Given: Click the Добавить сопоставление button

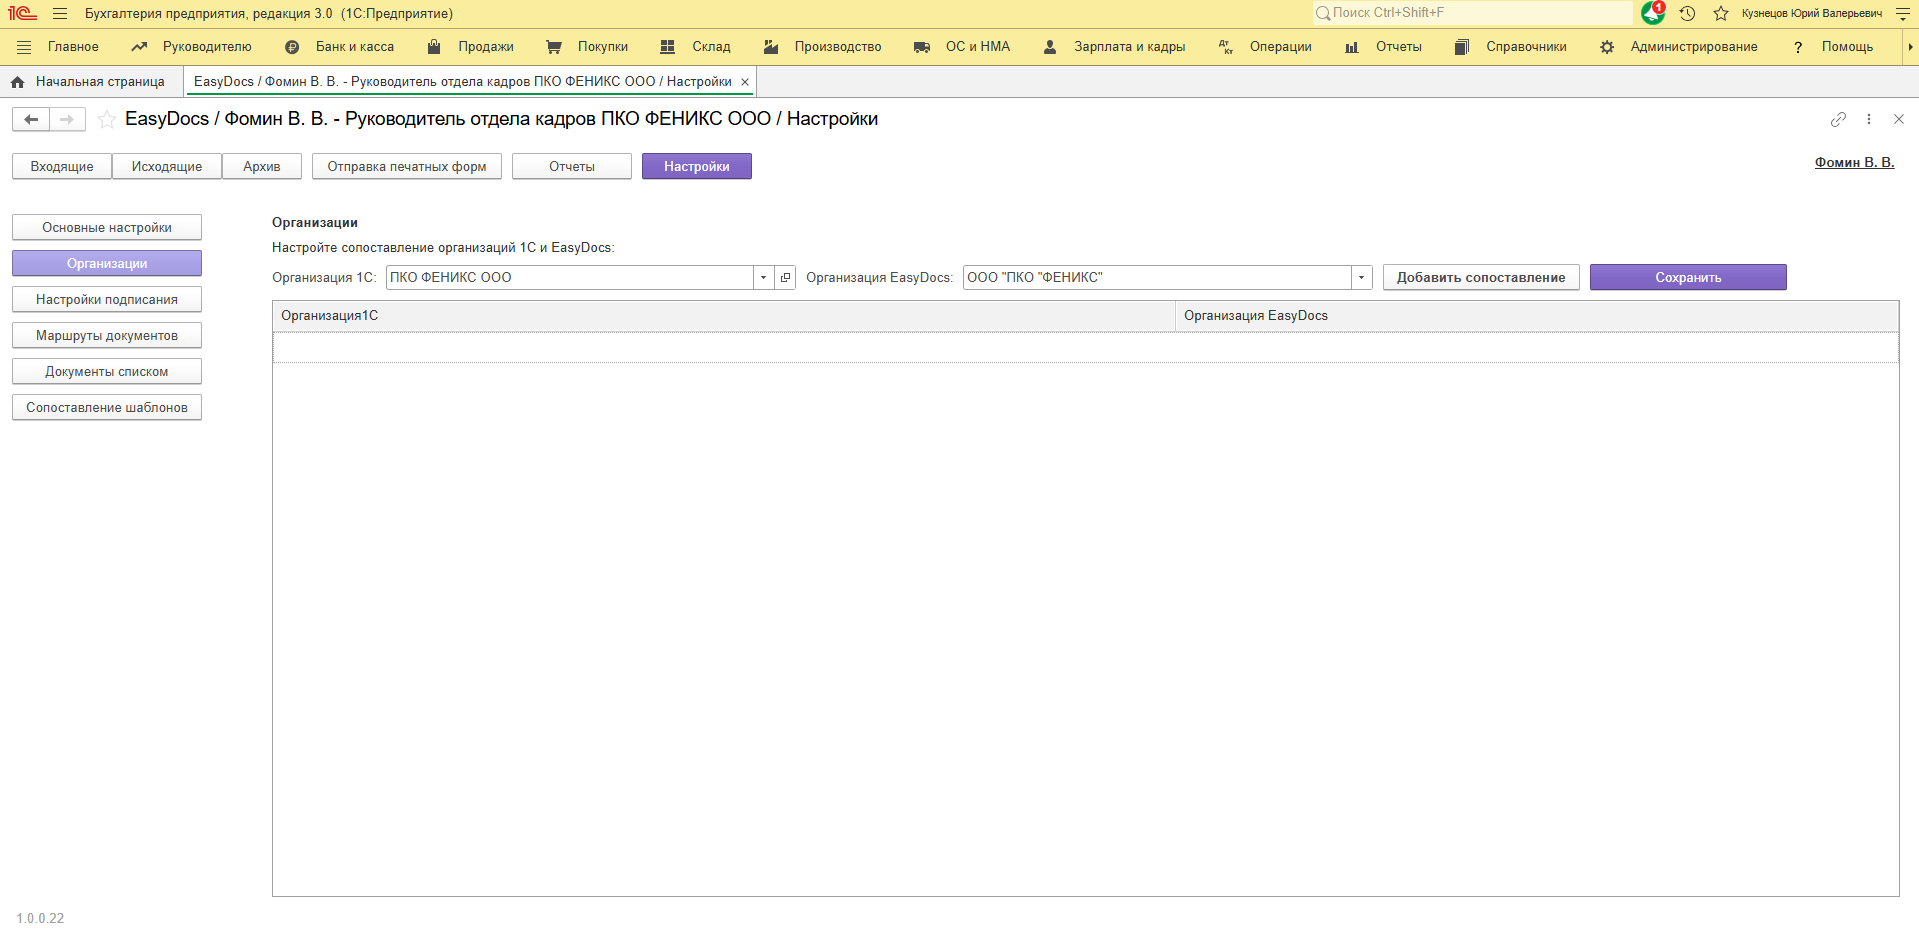Looking at the screenshot, I should pyautogui.click(x=1480, y=278).
